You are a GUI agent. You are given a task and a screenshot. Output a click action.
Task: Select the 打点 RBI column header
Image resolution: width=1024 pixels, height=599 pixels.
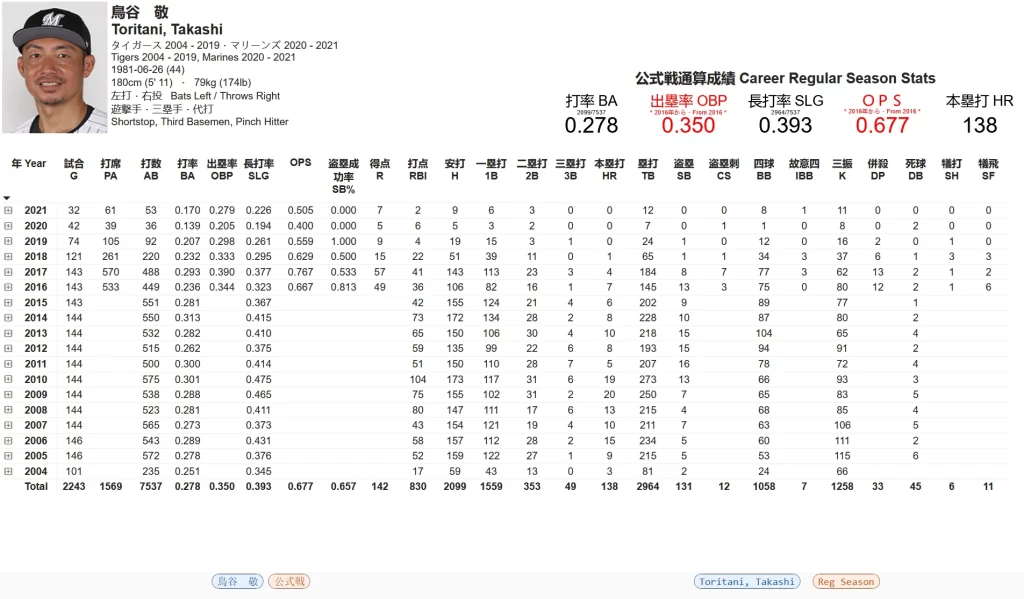(418, 169)
